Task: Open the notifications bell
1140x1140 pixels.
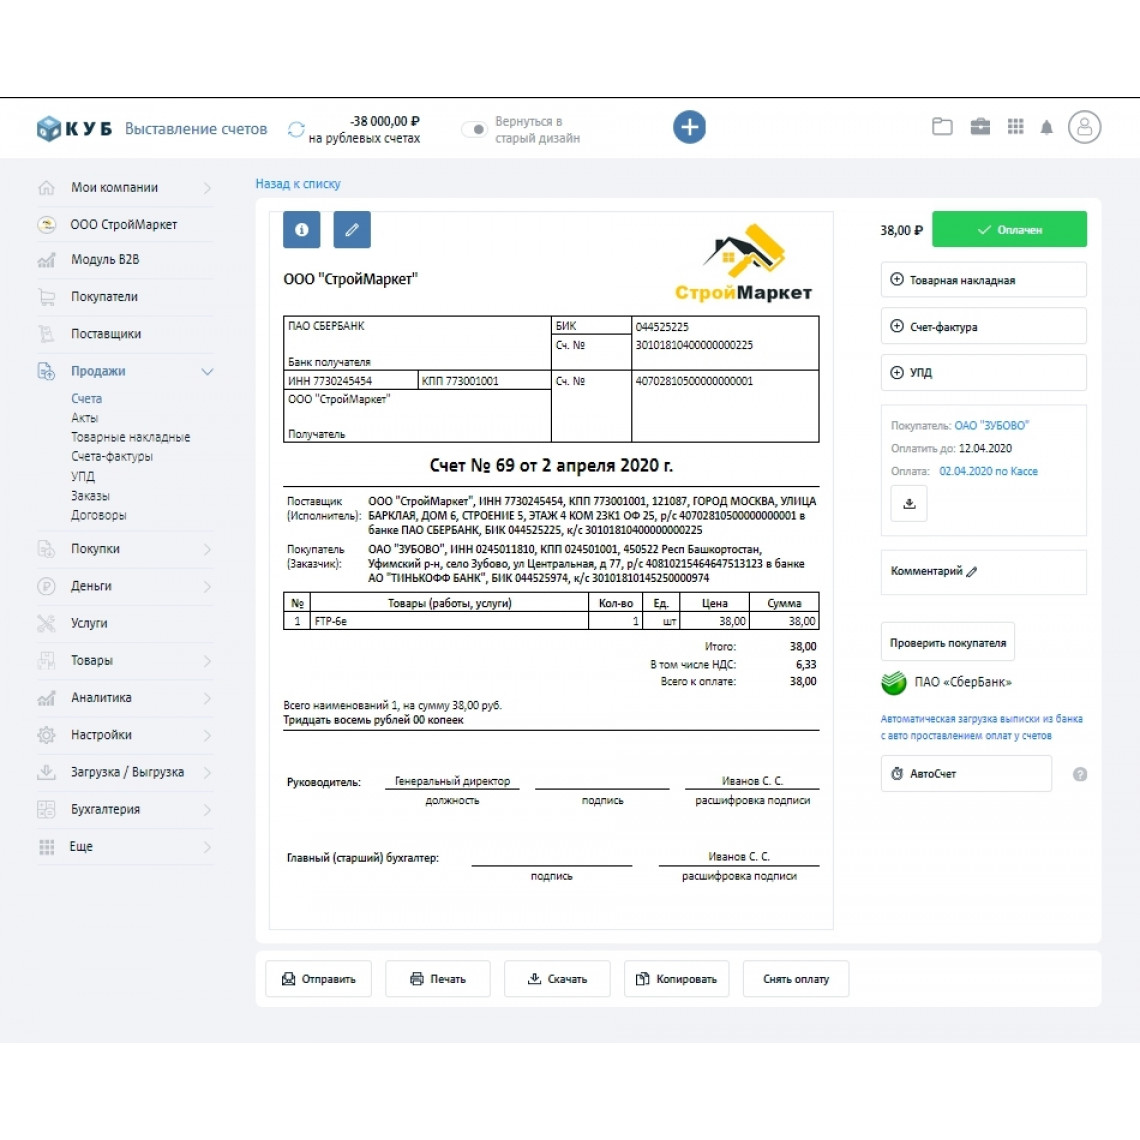Action: coord(1047,127)
